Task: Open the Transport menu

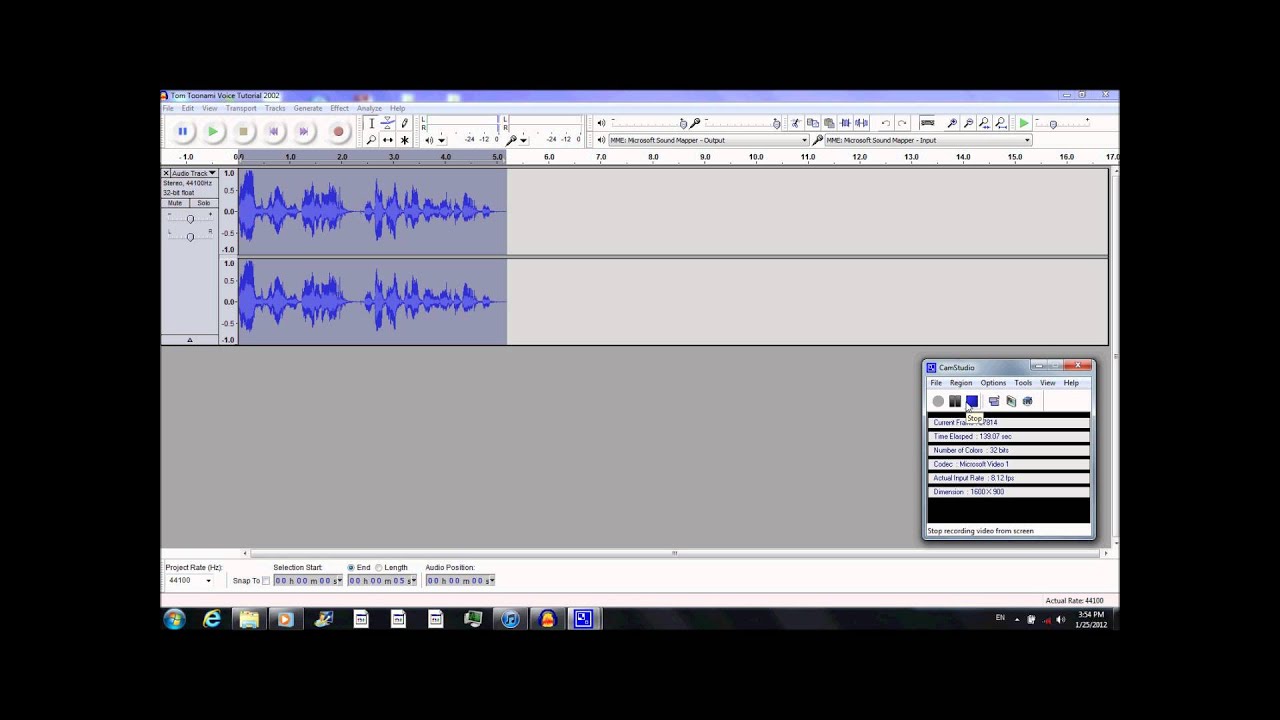Action: point(241,108)
